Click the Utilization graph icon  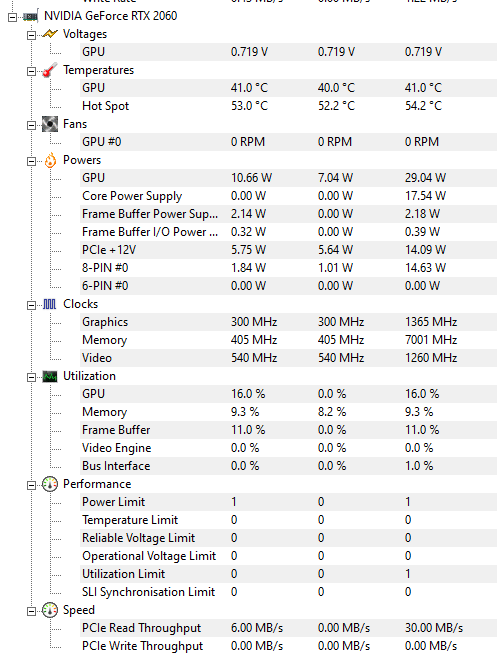pyautogui.click(x=50, y=376)
